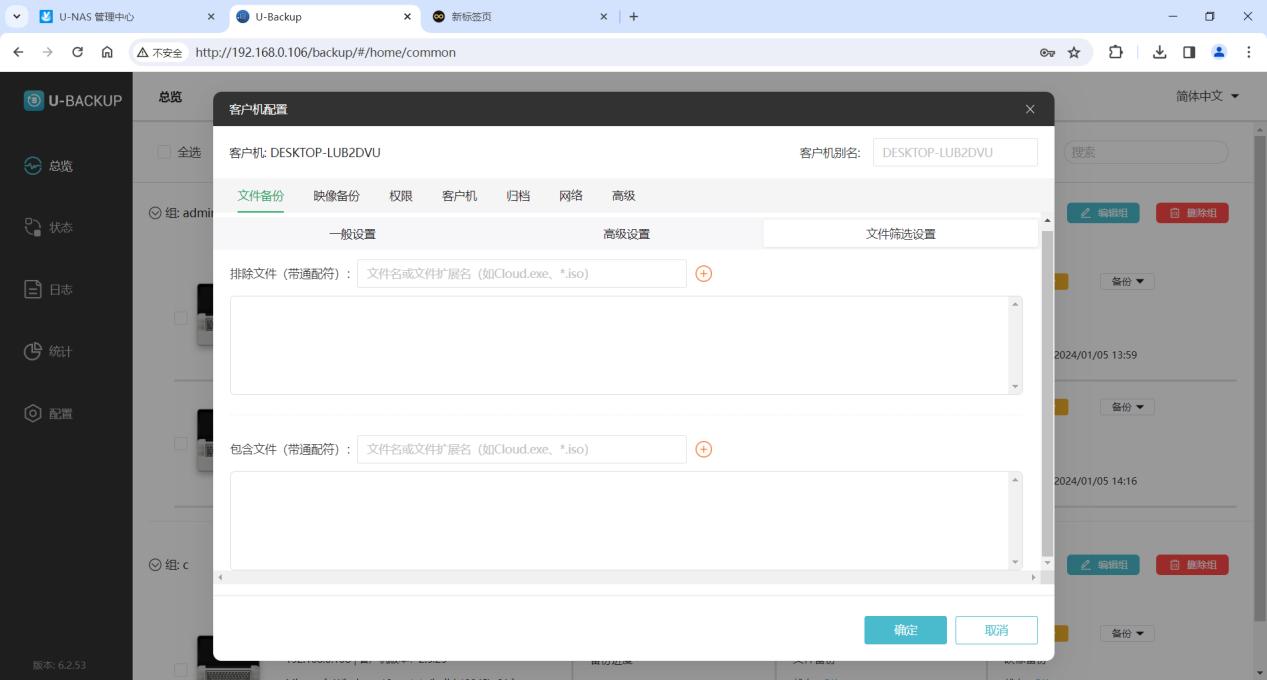Click the dialog's vertical scrollbar
Screen dimensions: 1267x680
click(x=1047, y=390)
